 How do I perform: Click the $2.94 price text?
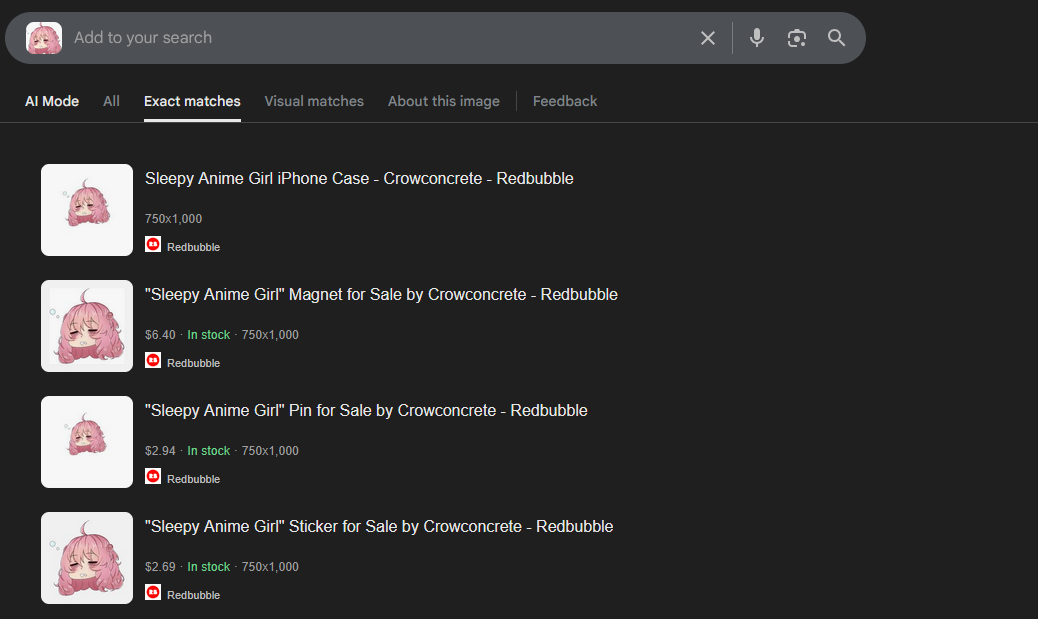click(160, 451)
